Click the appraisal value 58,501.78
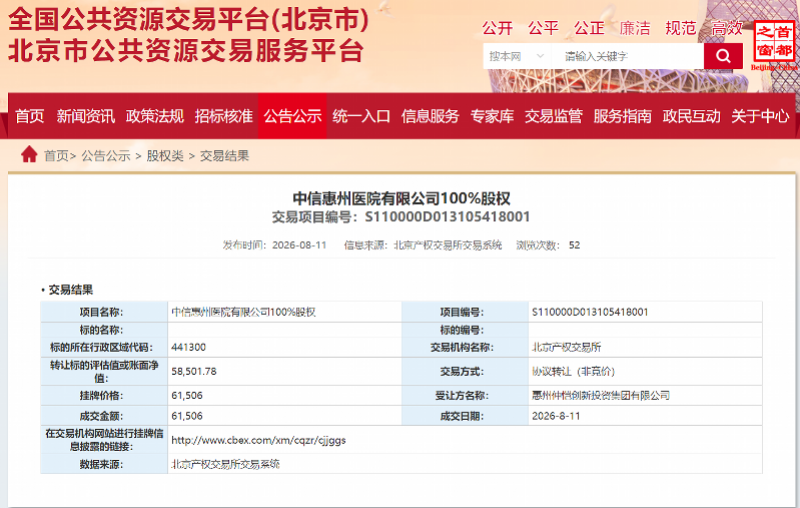Viewport: 800px width, 508px height. coord(194,371)
